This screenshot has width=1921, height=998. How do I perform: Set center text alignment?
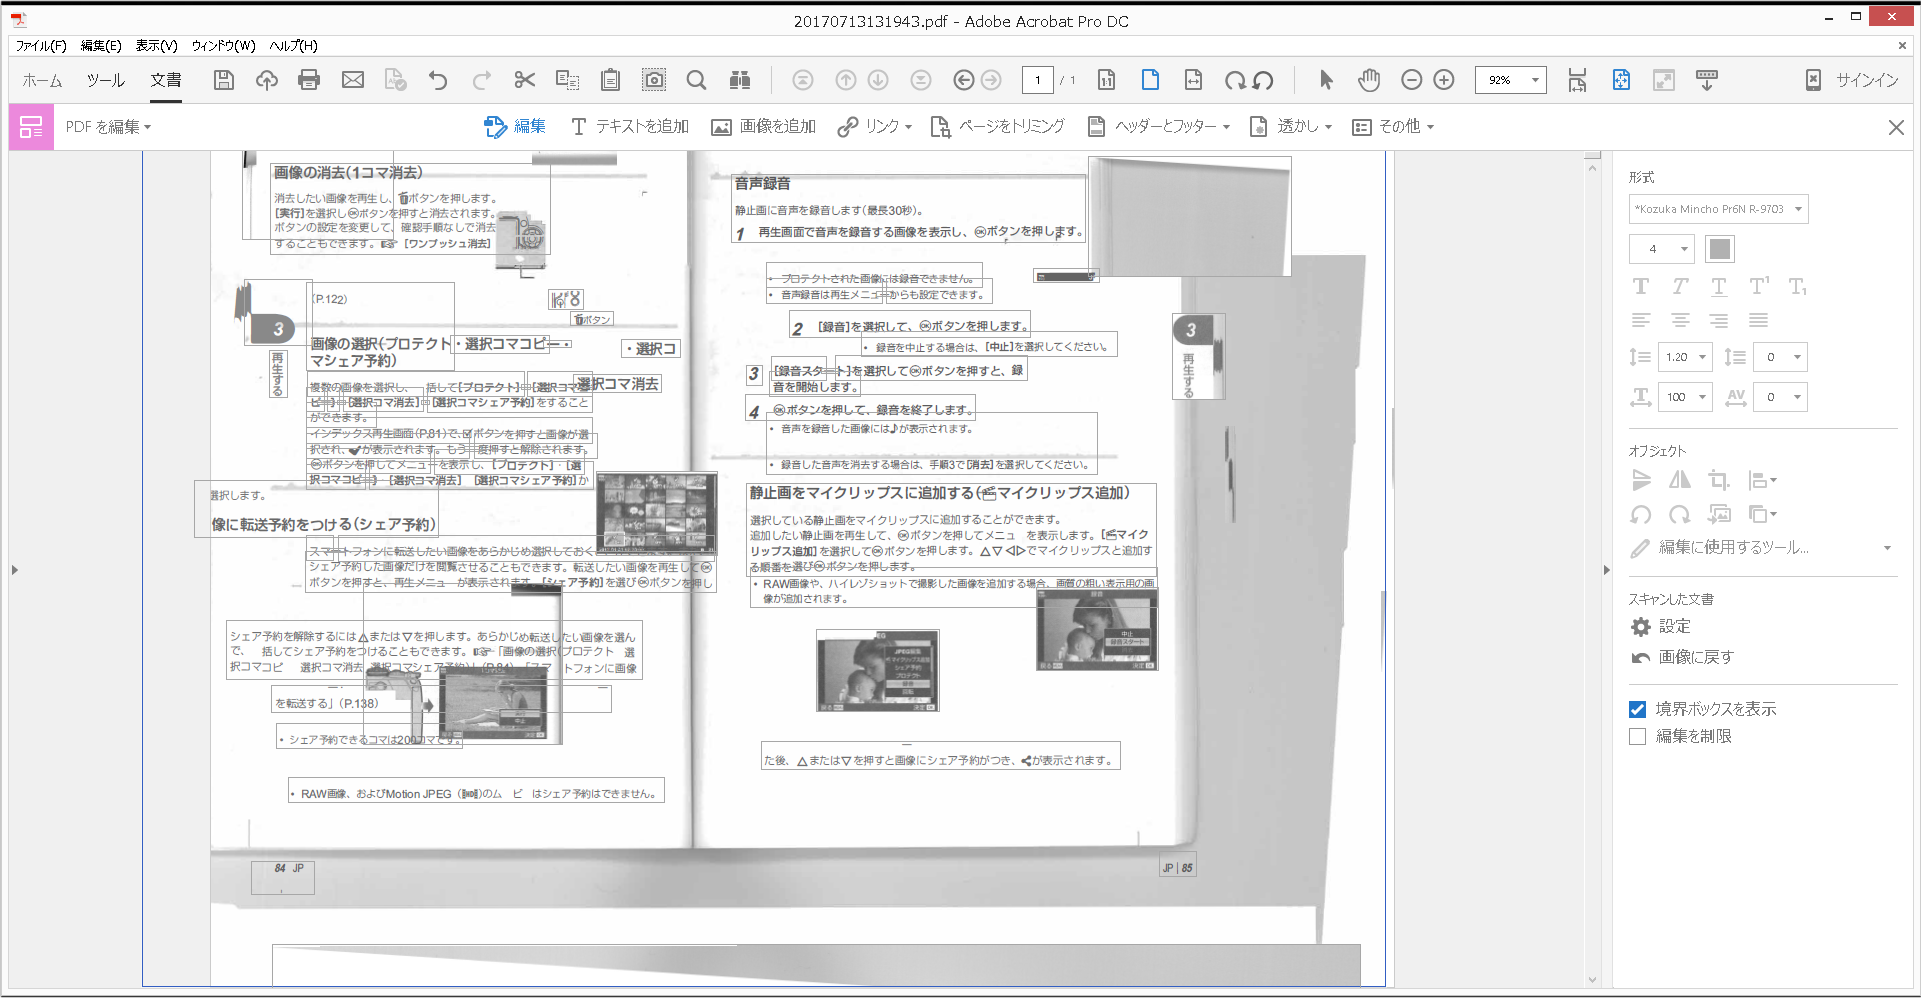pyautogui.click(x=1680, y=320)
